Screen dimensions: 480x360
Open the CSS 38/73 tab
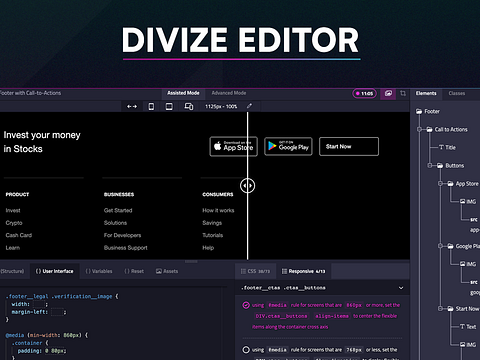(x=255, y=271)
